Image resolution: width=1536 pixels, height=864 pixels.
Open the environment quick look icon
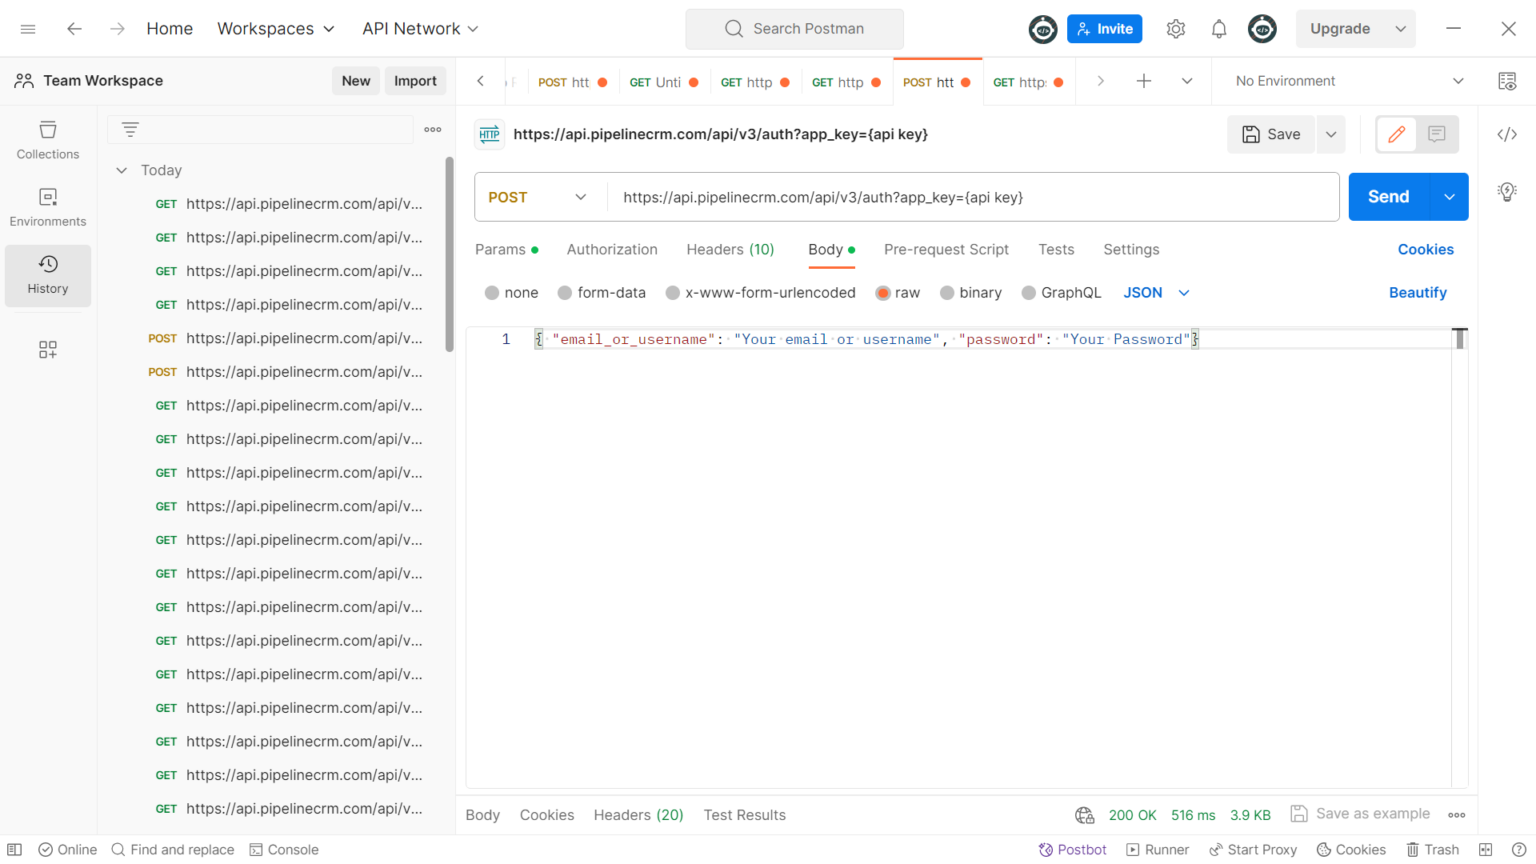(1507, 81)
